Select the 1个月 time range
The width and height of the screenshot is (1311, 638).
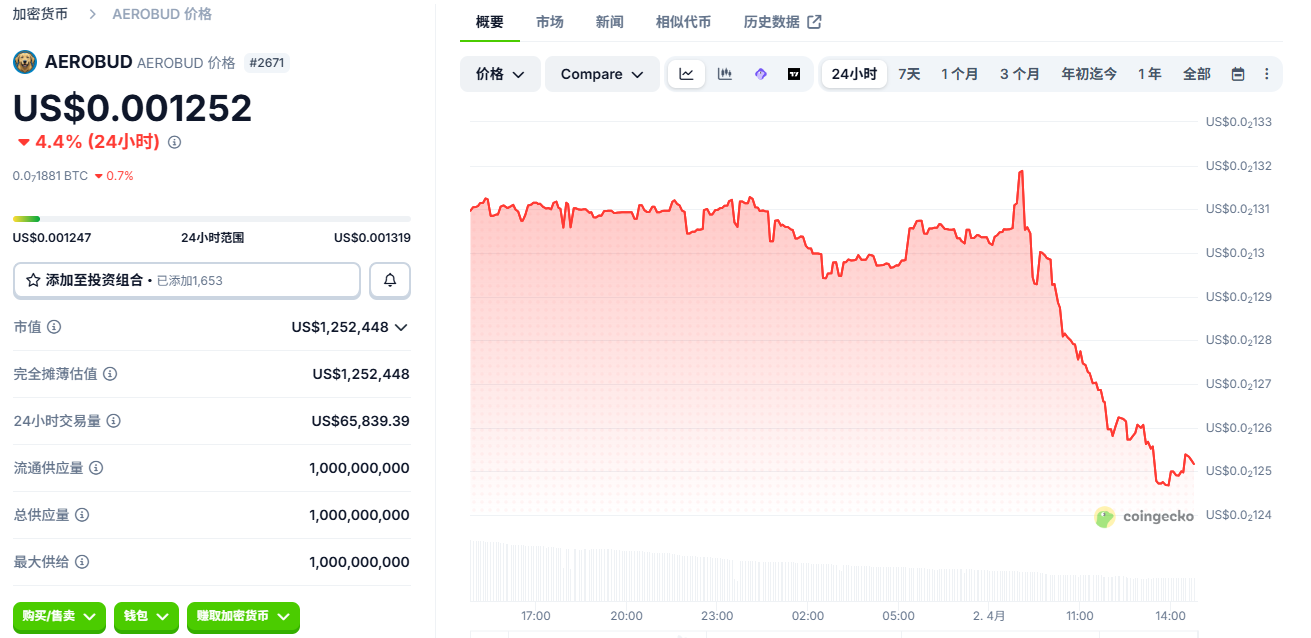[959, 74]
